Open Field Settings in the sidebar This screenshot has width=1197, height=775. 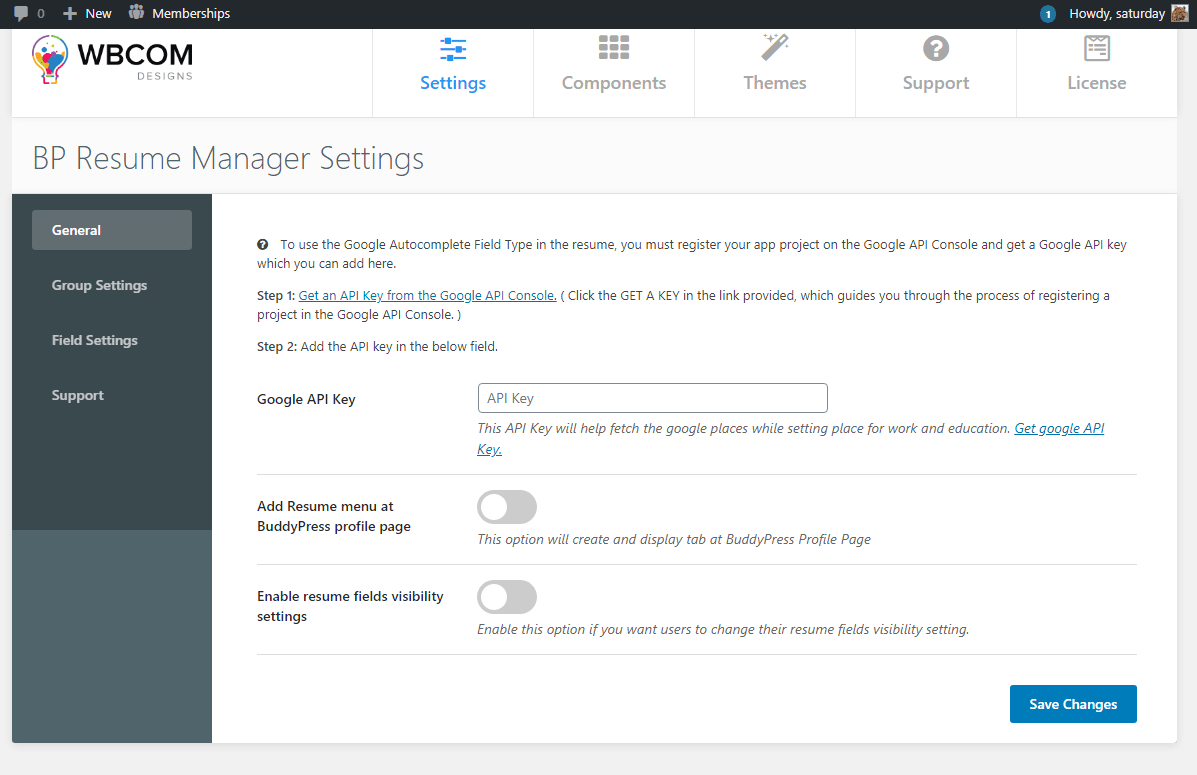pyautogui.click(x=111, y=340)
